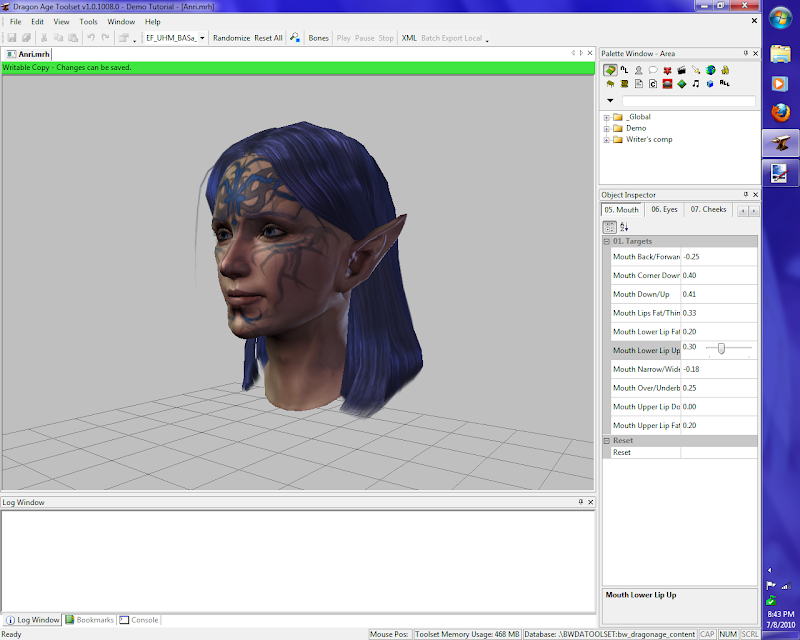Click the clapperboard cutscene palette icon
The height and width of the screenshot is (640, 800).
tap(681, 70)
